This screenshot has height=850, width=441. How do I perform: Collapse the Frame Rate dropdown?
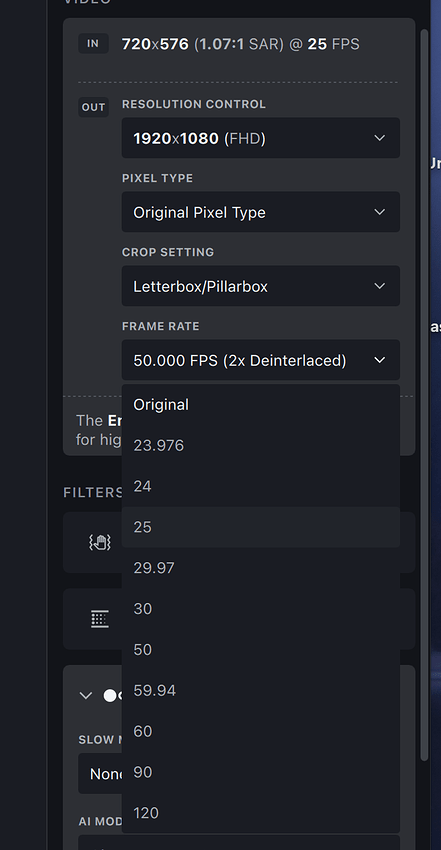click(x=261, y=360)
